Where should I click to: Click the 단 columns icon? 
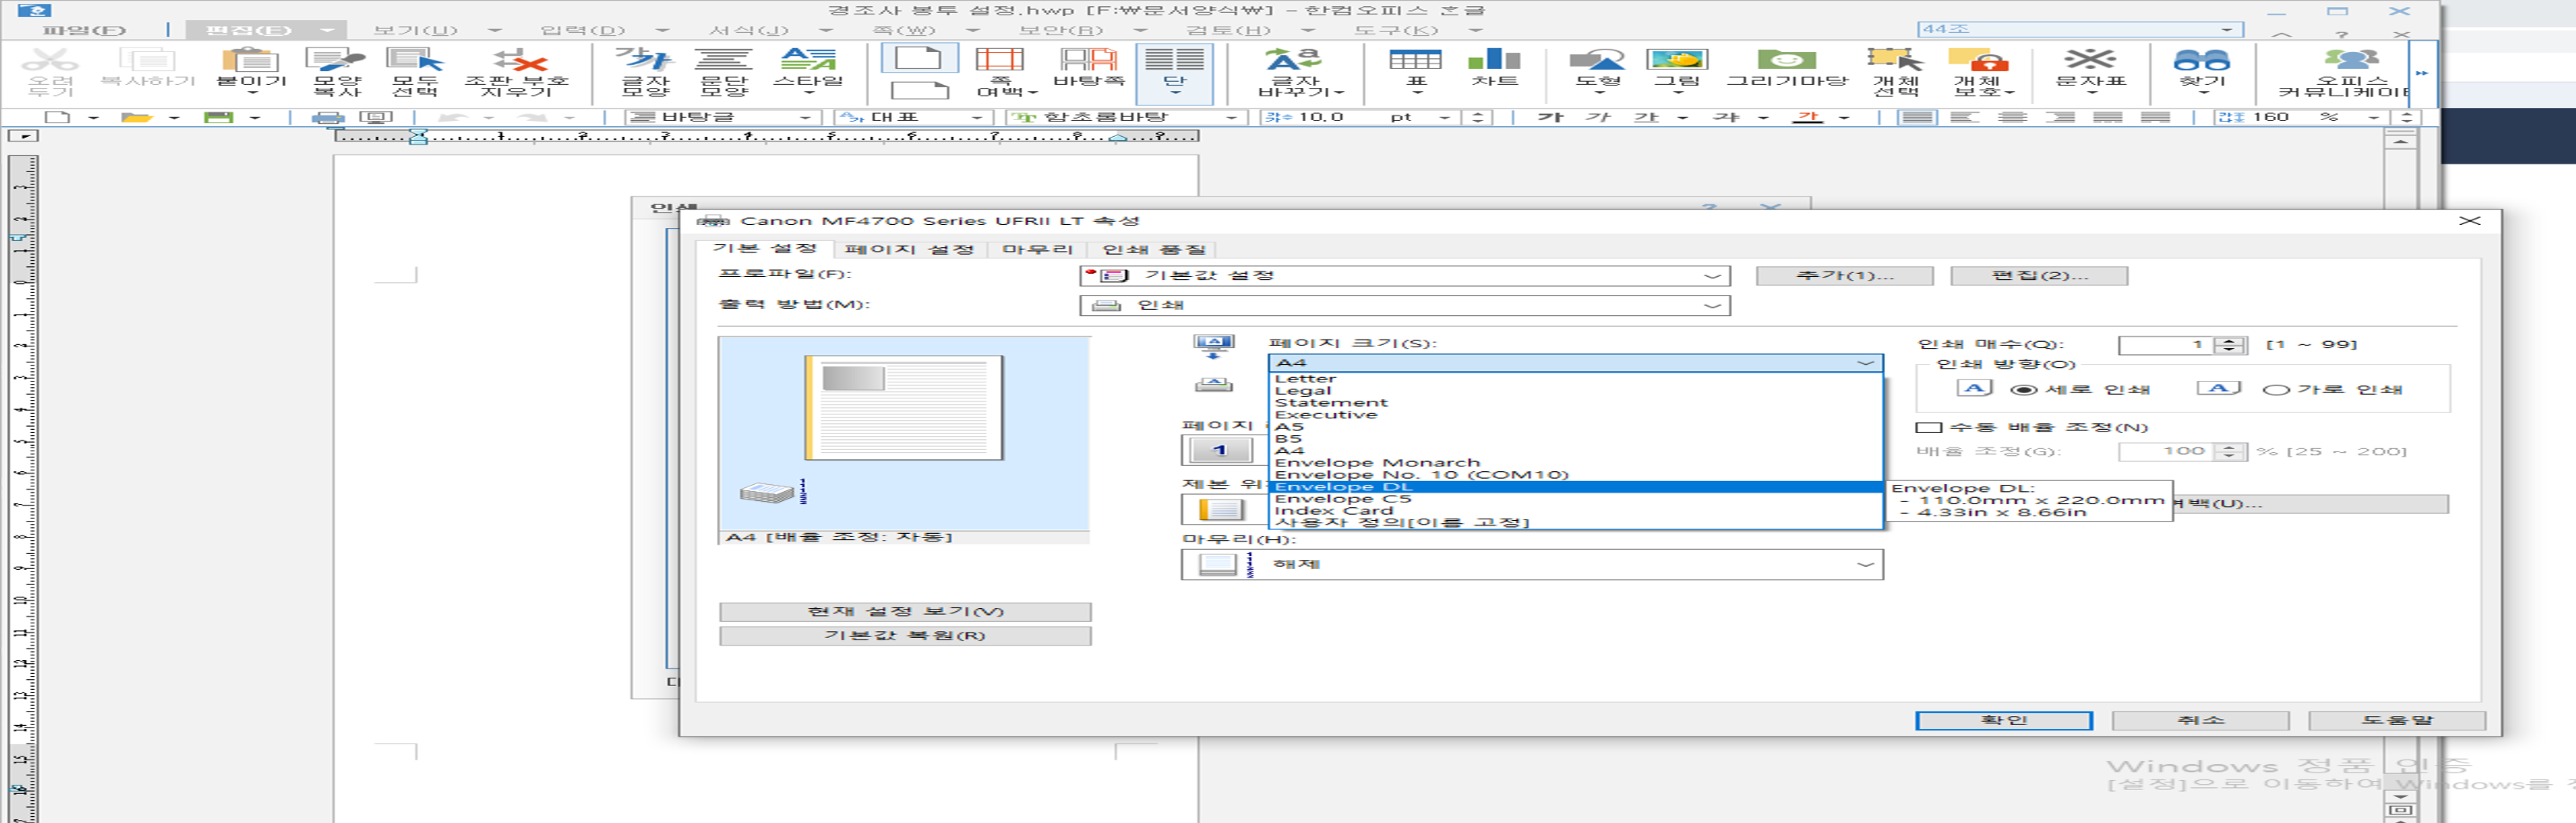click(1174, 60)
